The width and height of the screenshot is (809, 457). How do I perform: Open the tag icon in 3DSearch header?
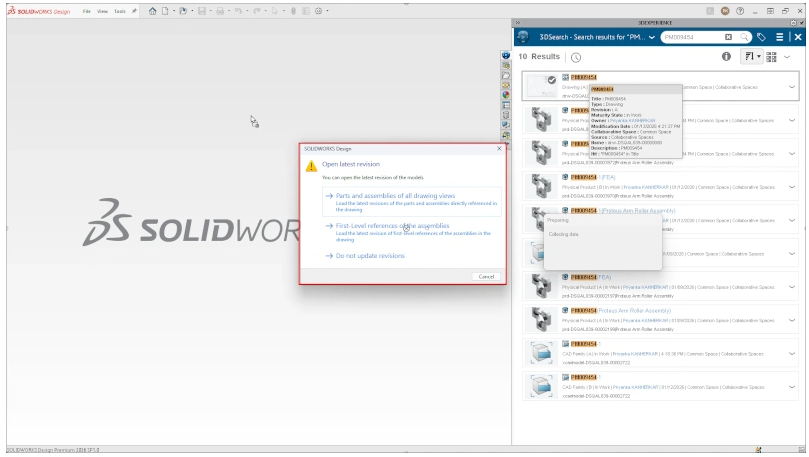pyautogui.click(x=761, y=37)
